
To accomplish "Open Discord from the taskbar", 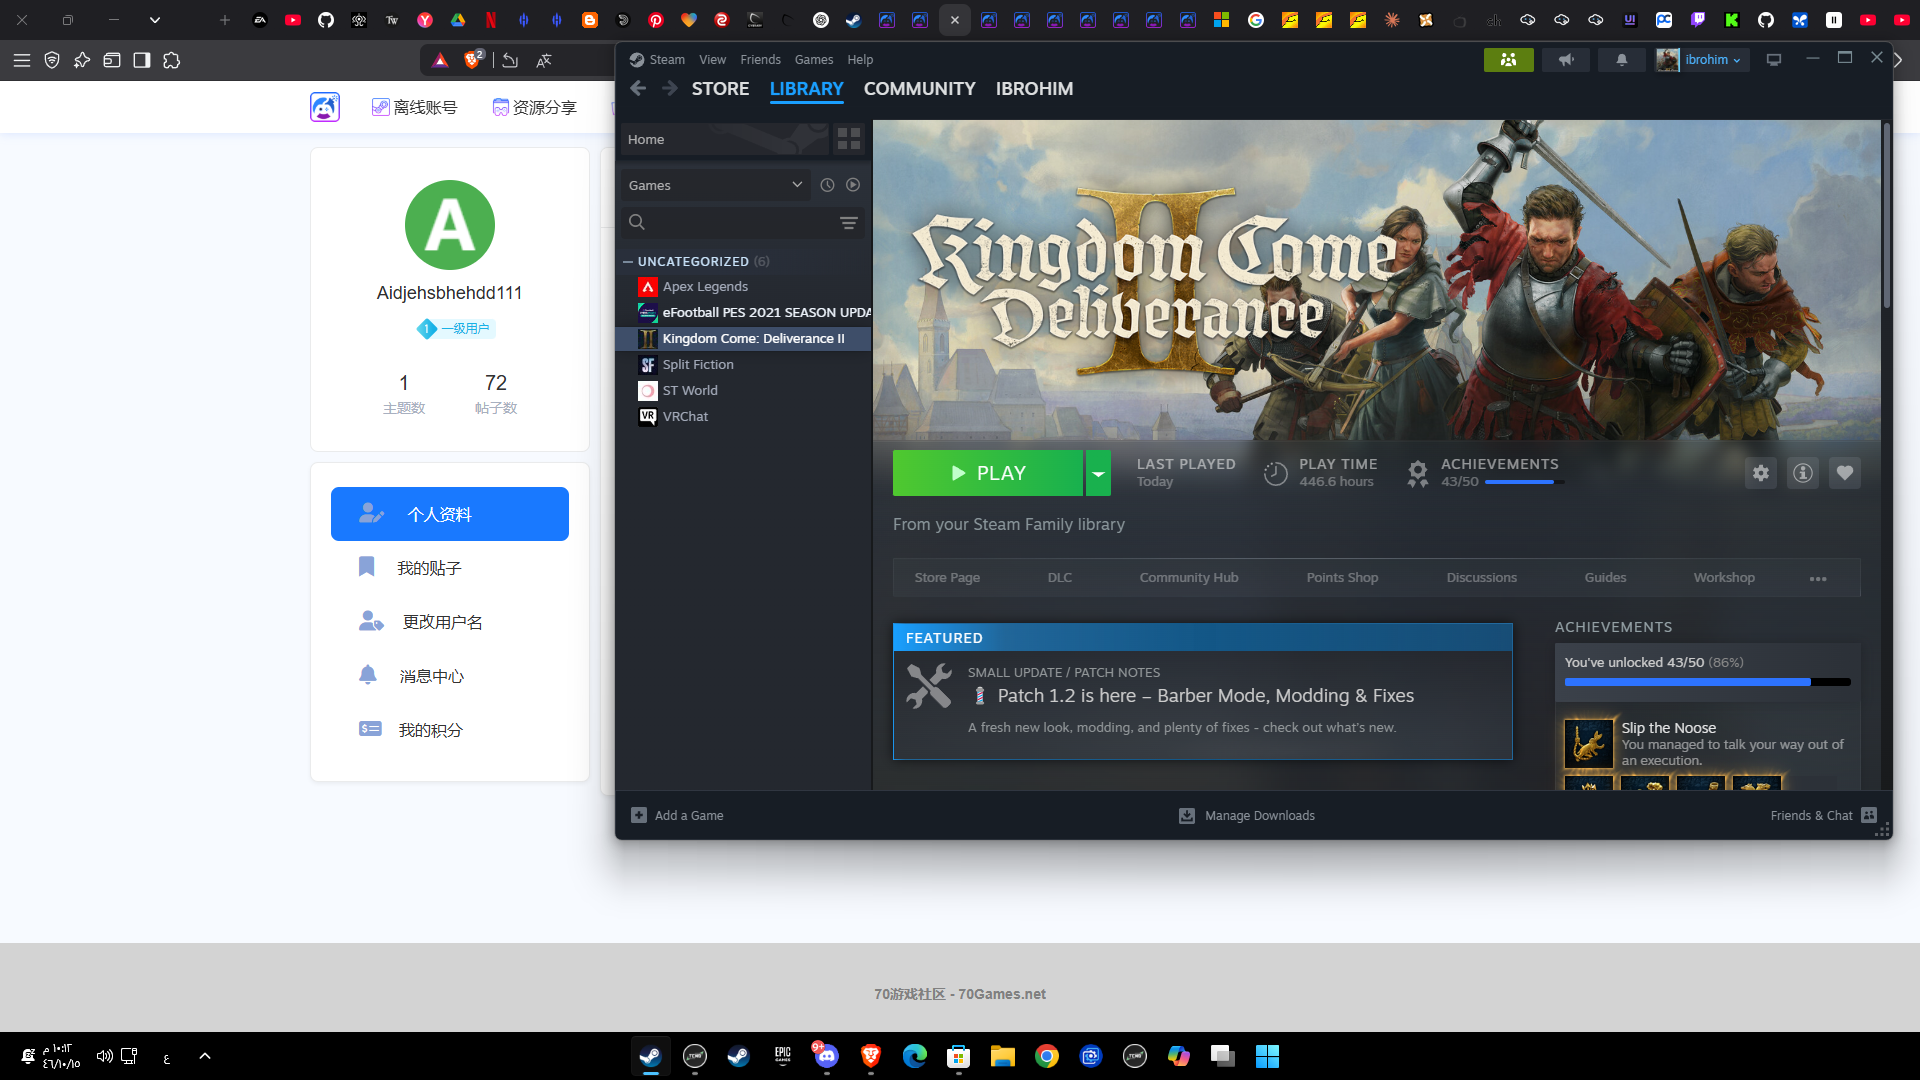I will [x=826, y=1056].
